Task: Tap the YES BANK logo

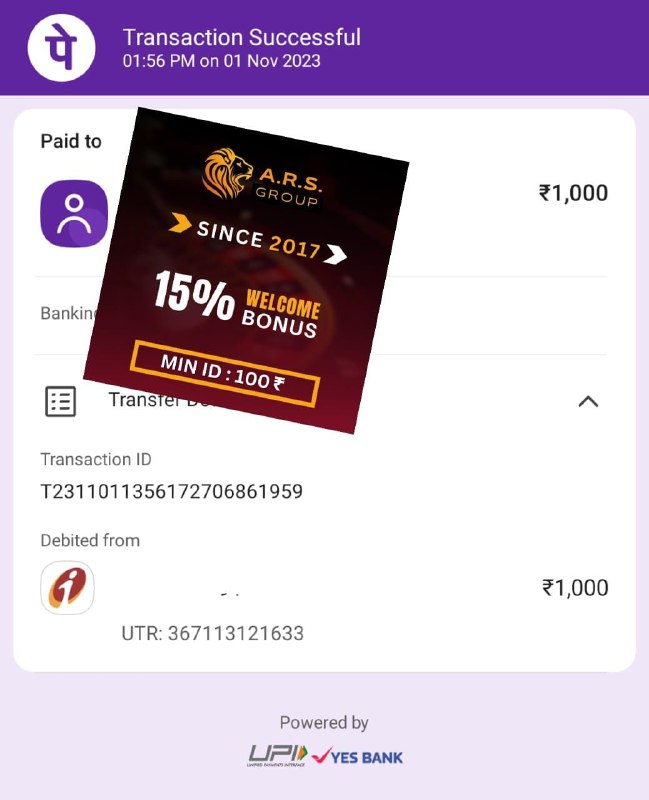Action: click(357, 757)
